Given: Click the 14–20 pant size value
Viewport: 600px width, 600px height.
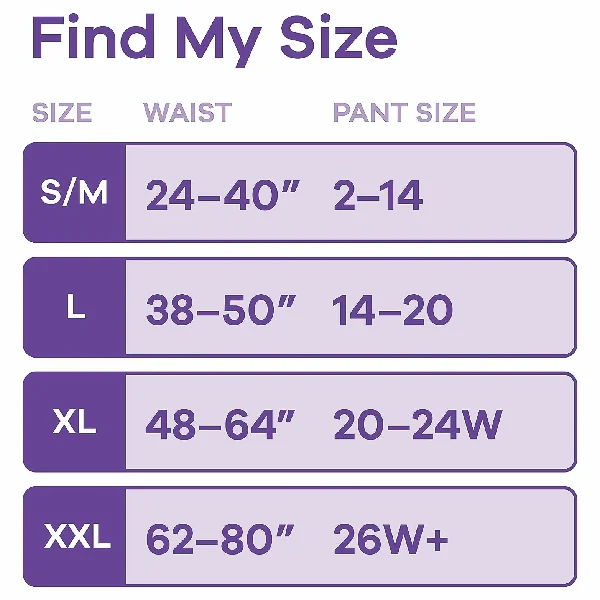Looking at the screenshot, I should (x=393, y=310).
